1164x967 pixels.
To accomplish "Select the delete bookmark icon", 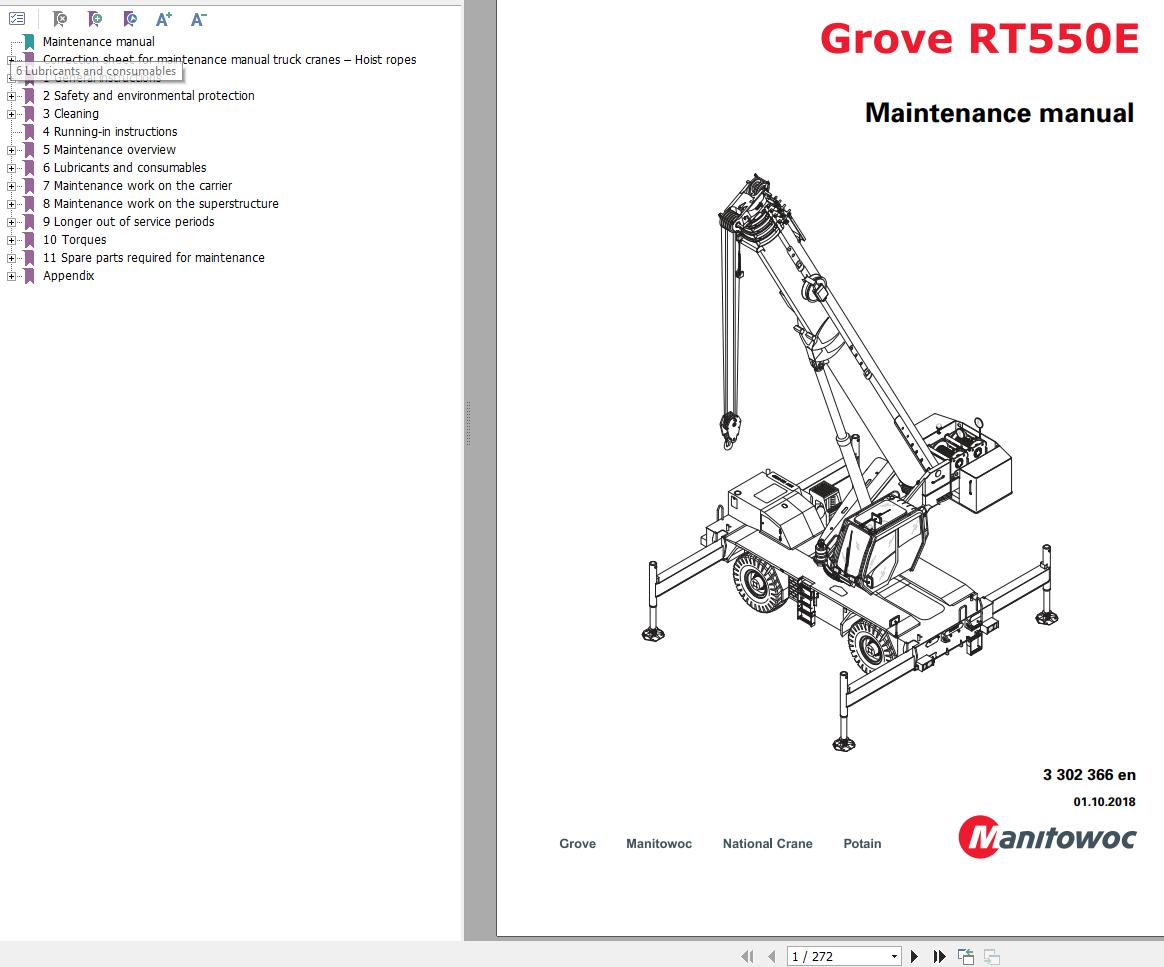I will tap(61, 19).
